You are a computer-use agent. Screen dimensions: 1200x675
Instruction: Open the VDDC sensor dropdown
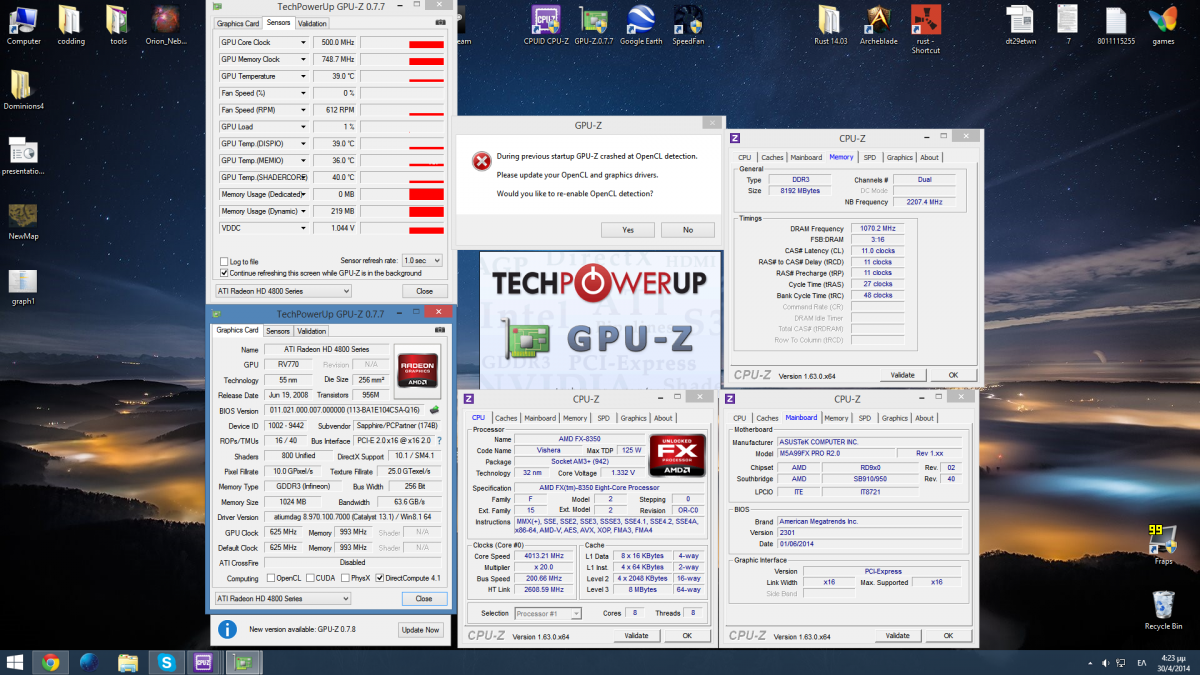tap(303, 228)
